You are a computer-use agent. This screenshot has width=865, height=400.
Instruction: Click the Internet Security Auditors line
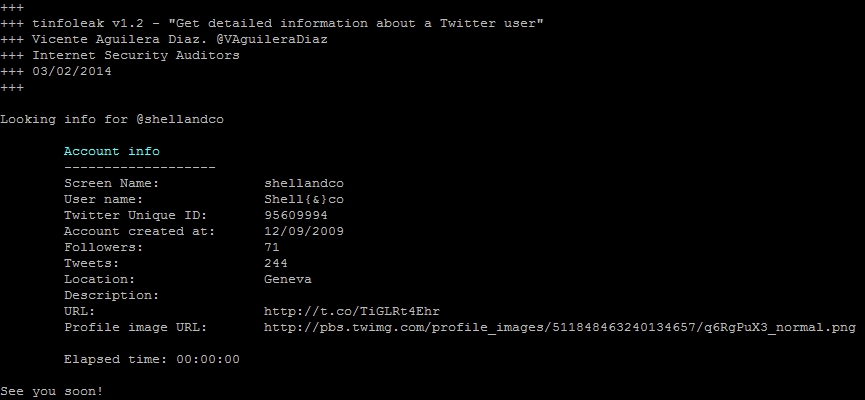point(120,55)
